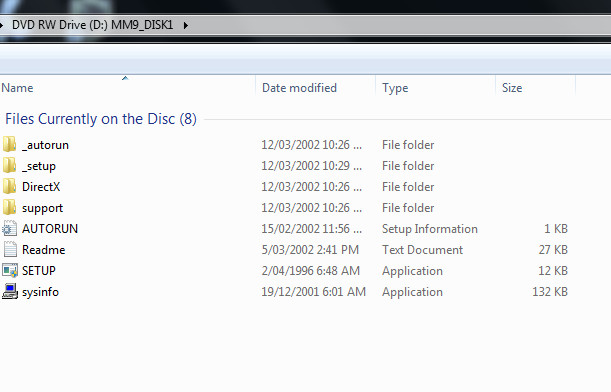Select the SETUP application icon

pyautogui.click(x=10, y=271)
